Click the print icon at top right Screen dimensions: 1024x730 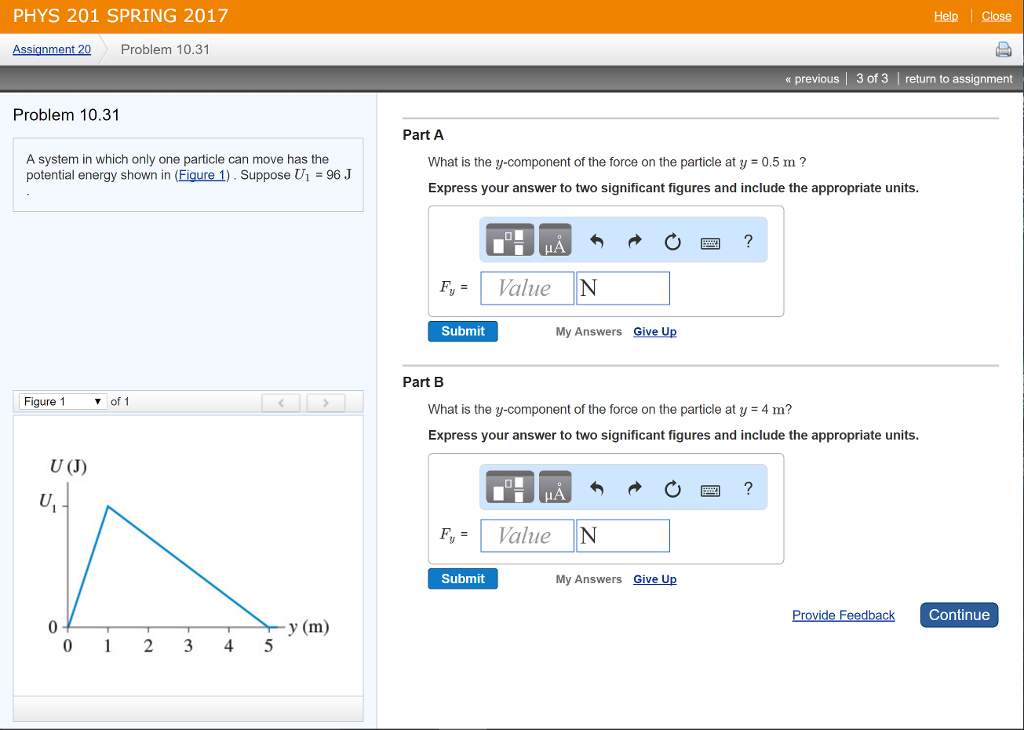point(1003,47)
